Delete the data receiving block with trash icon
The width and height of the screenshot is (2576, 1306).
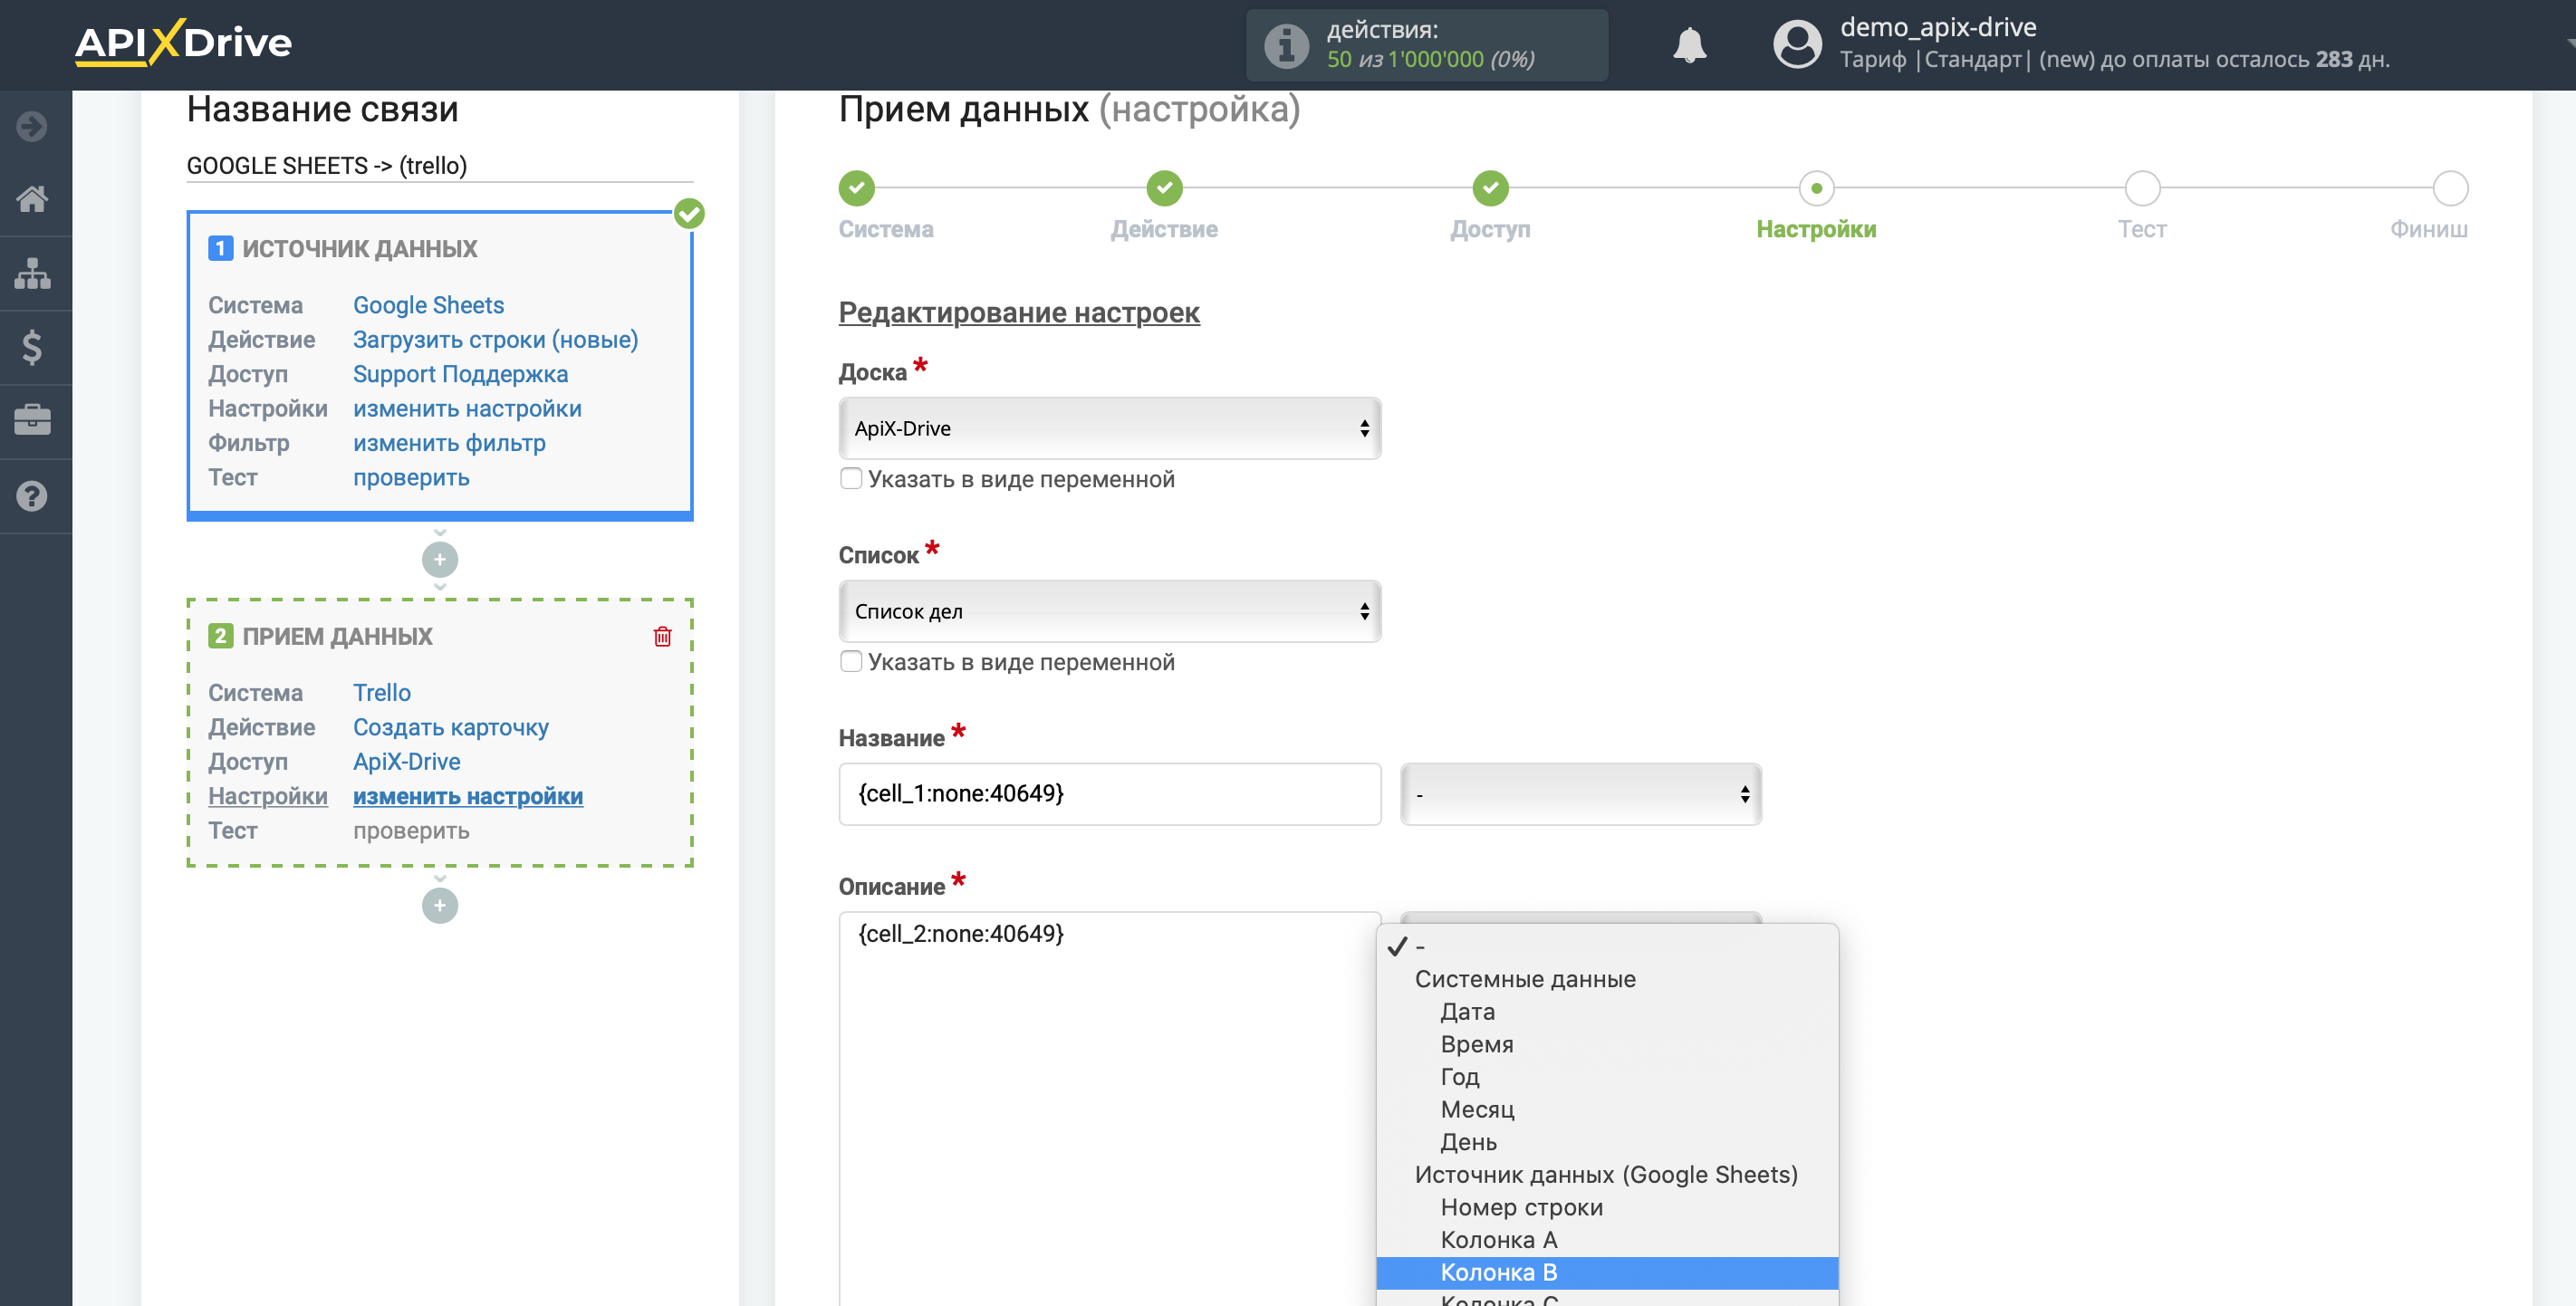click(662, 637)
